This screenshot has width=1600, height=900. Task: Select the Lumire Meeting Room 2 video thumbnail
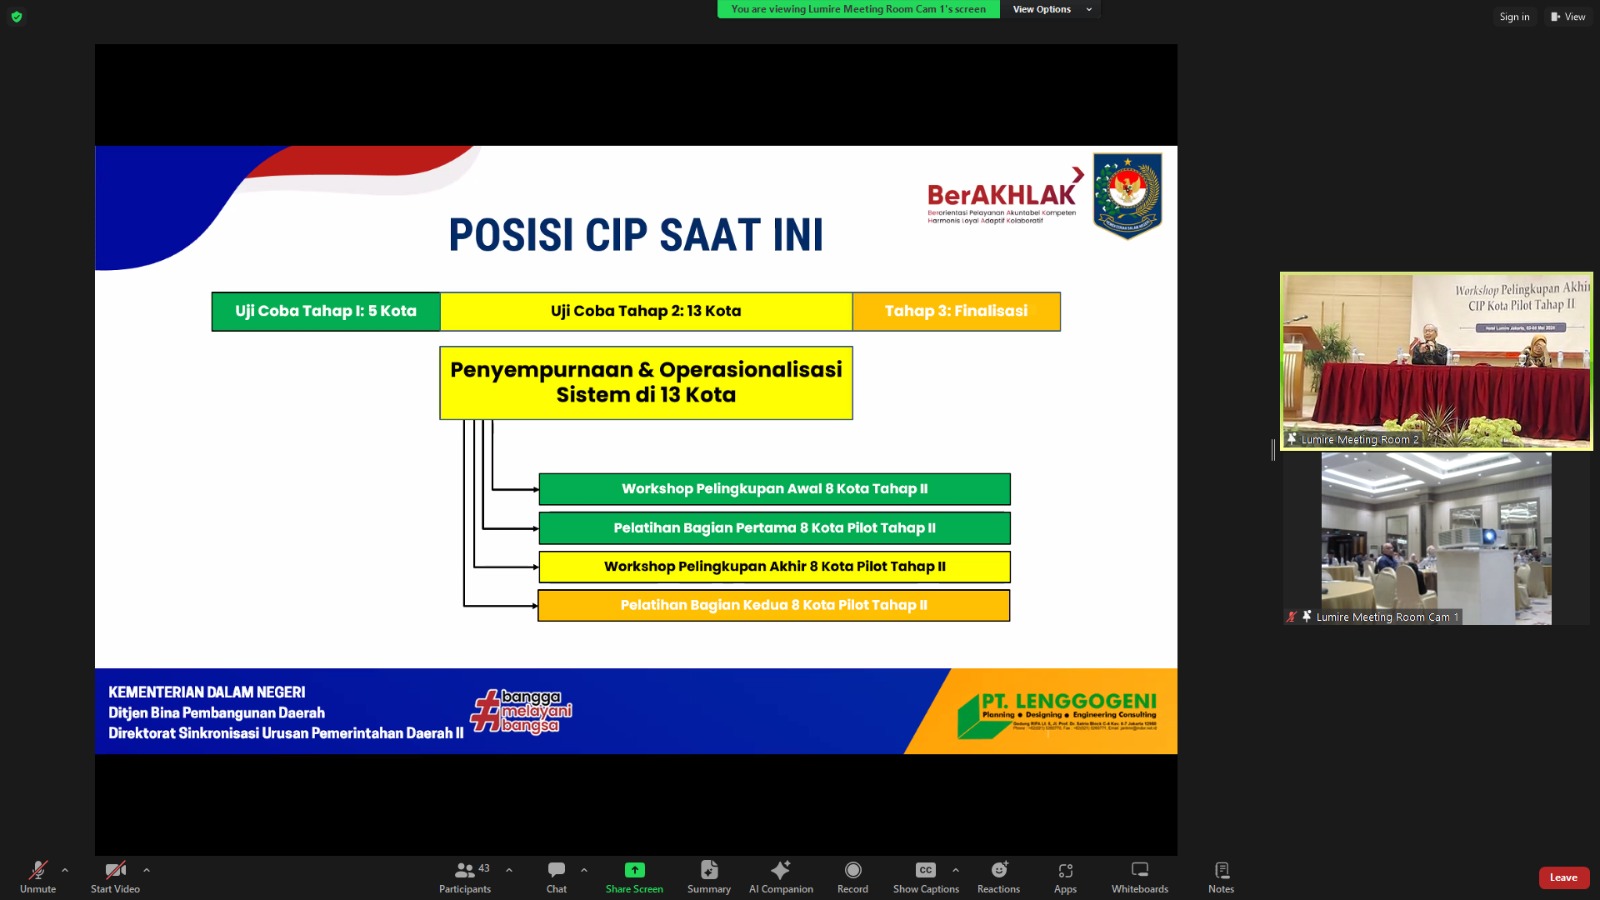1437,361
